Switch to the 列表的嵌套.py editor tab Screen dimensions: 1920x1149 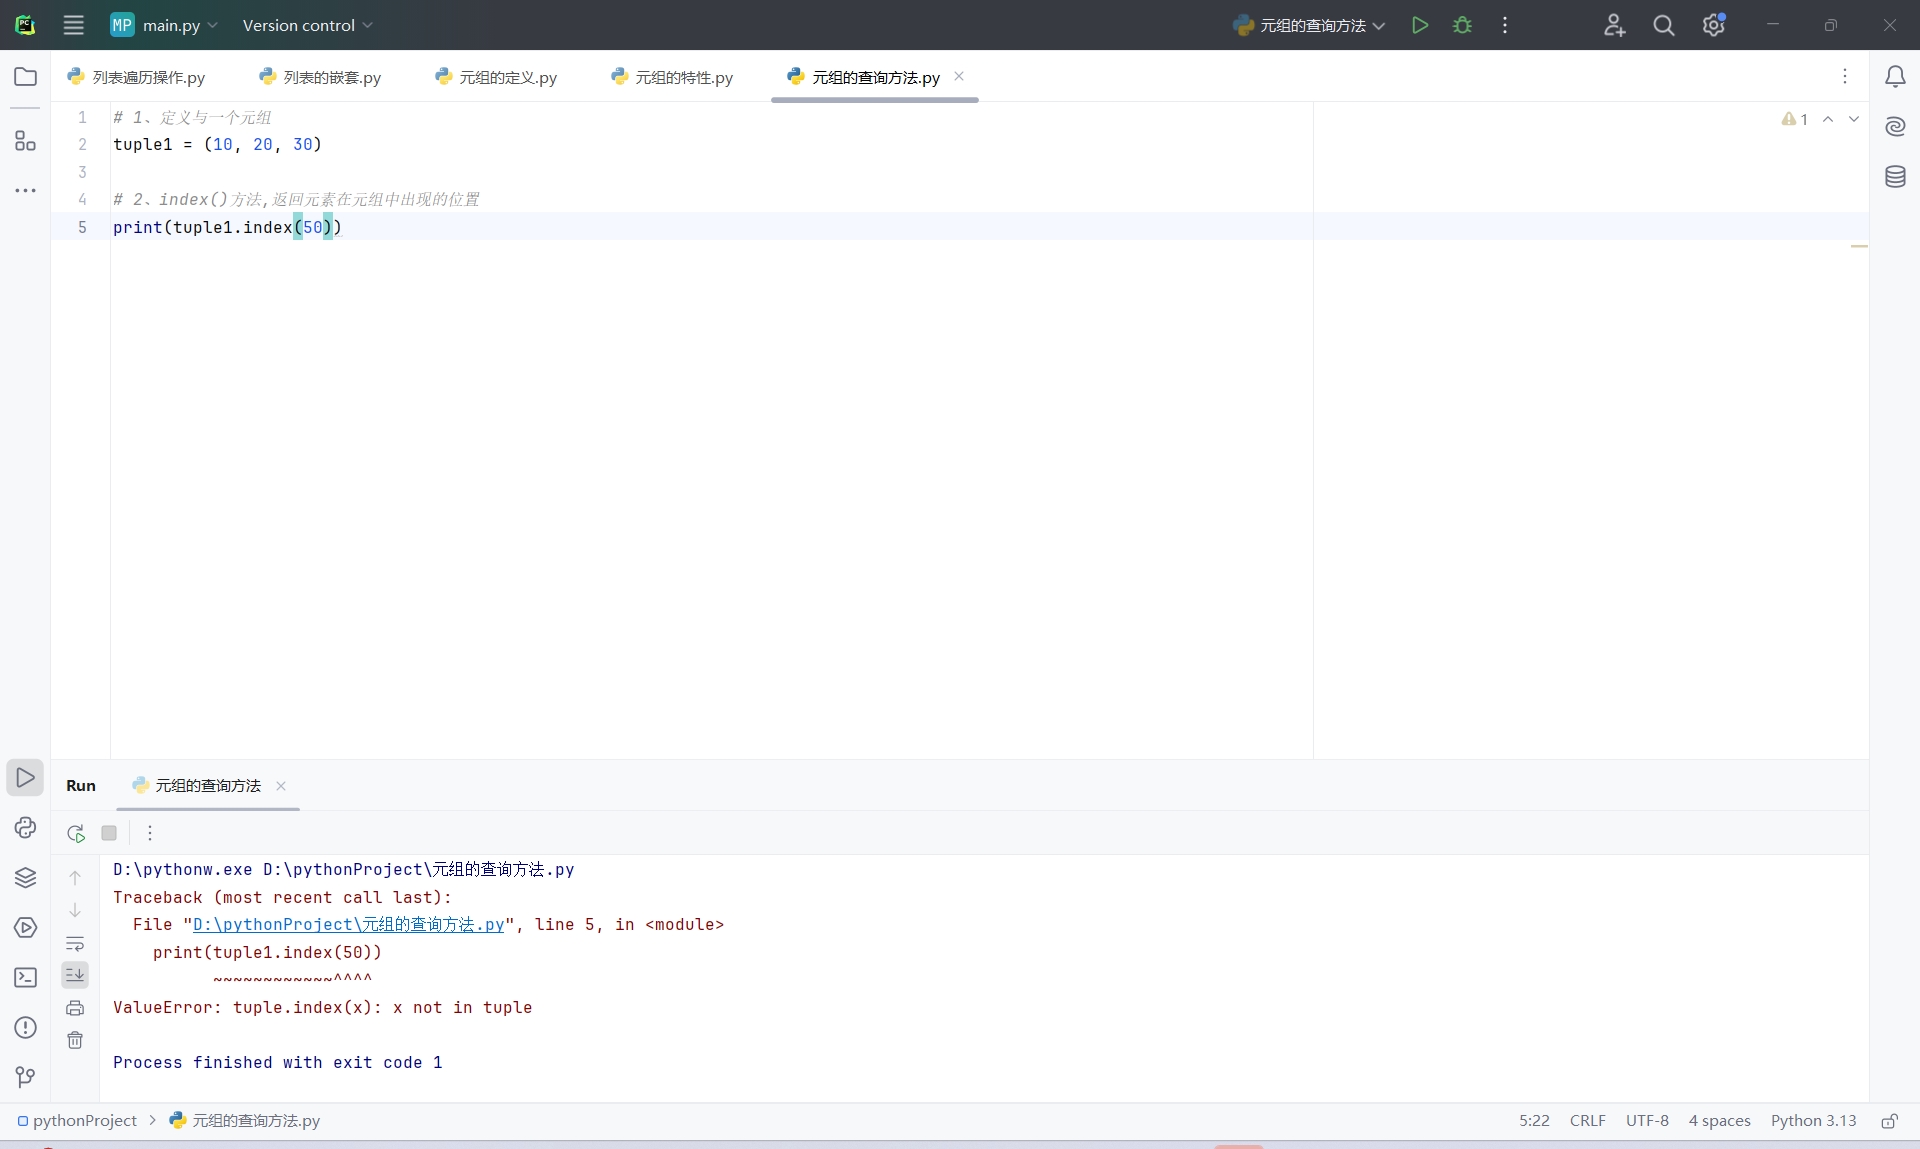(x=331, y=77)
